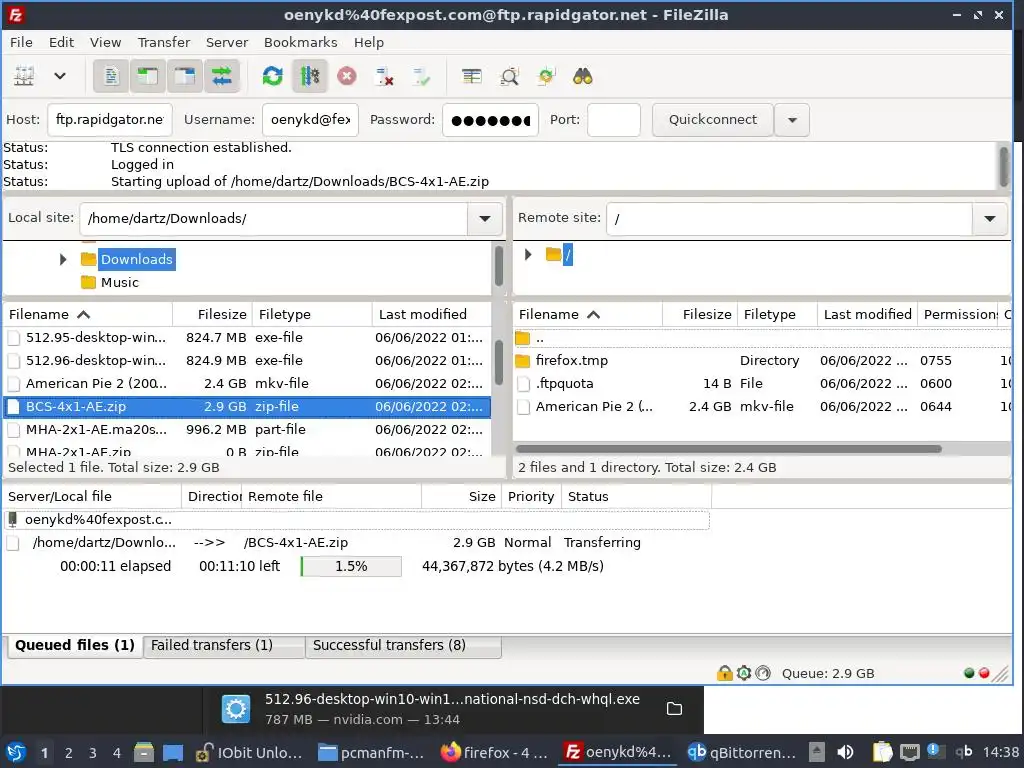This screenshot has width=1024, height=768.
Task: Click the remote list horizontal scrollbar
Action: point(729,449)
